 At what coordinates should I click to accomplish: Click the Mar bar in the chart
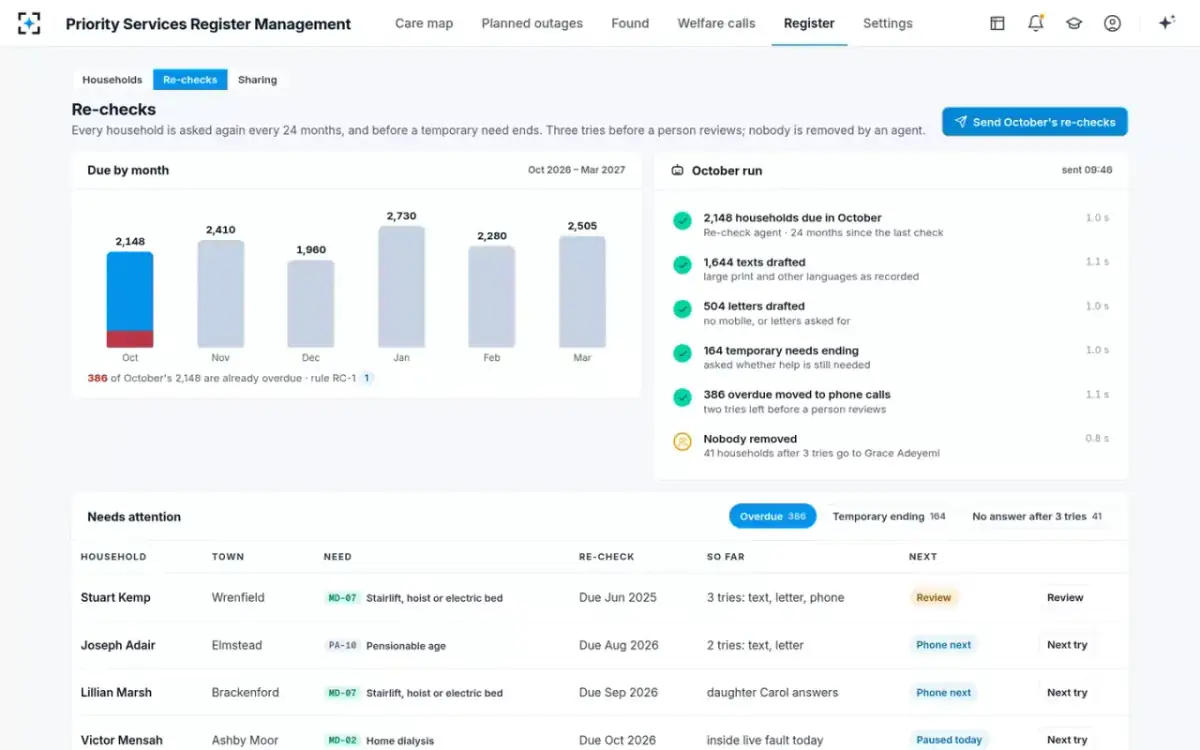tap(582, 292)
